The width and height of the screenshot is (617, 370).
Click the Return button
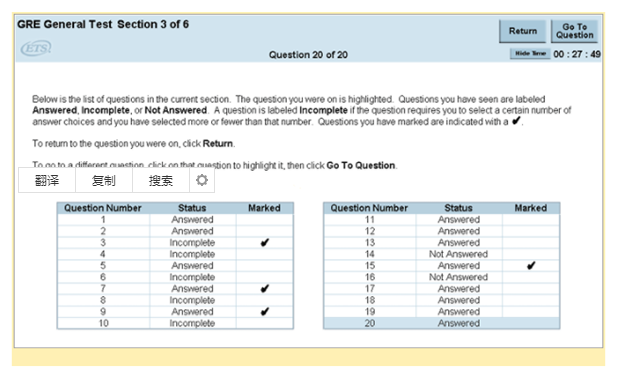click(x=523, y=31)
